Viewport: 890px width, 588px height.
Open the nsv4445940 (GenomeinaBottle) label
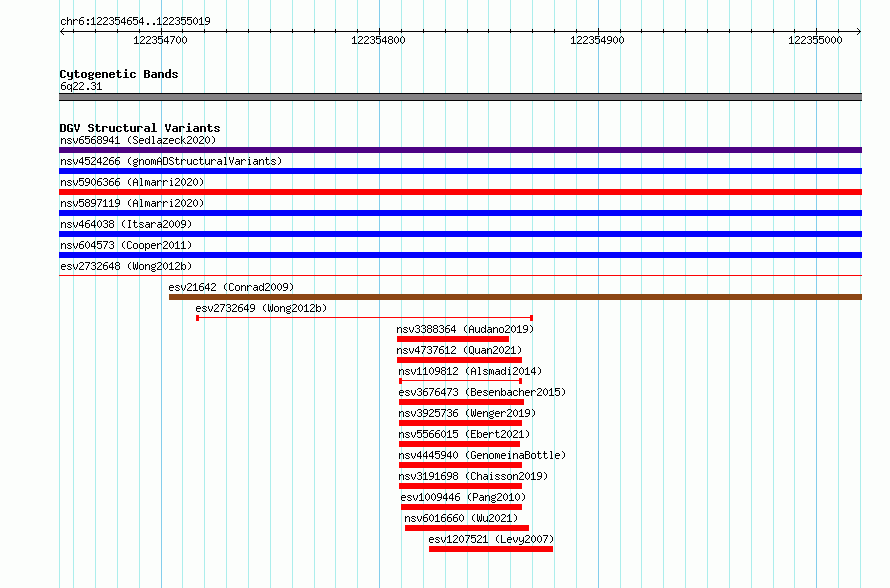482,455
